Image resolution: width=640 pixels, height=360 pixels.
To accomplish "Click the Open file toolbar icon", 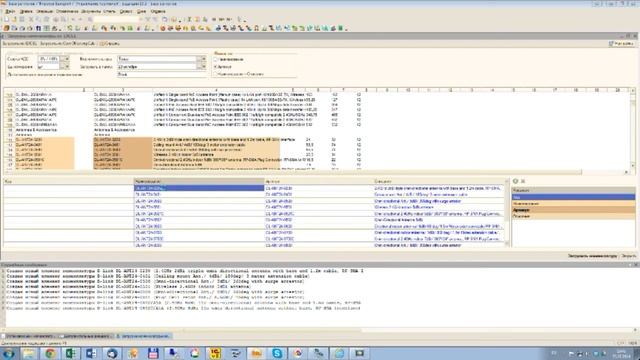I will point(14,19).
